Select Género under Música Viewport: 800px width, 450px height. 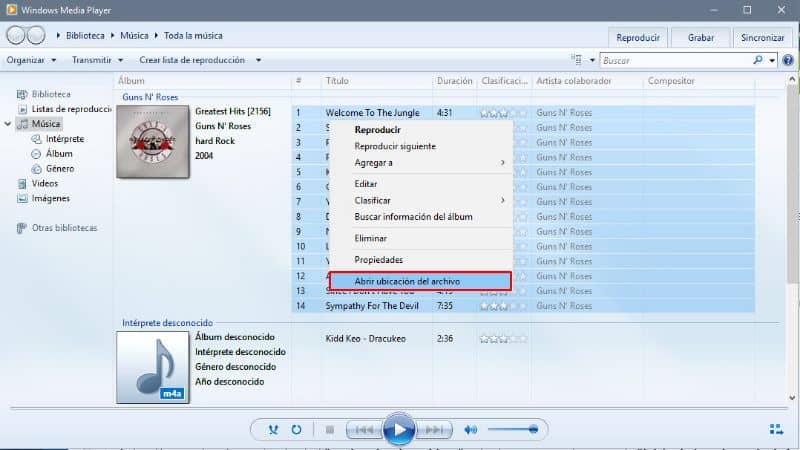pos(60,168)
